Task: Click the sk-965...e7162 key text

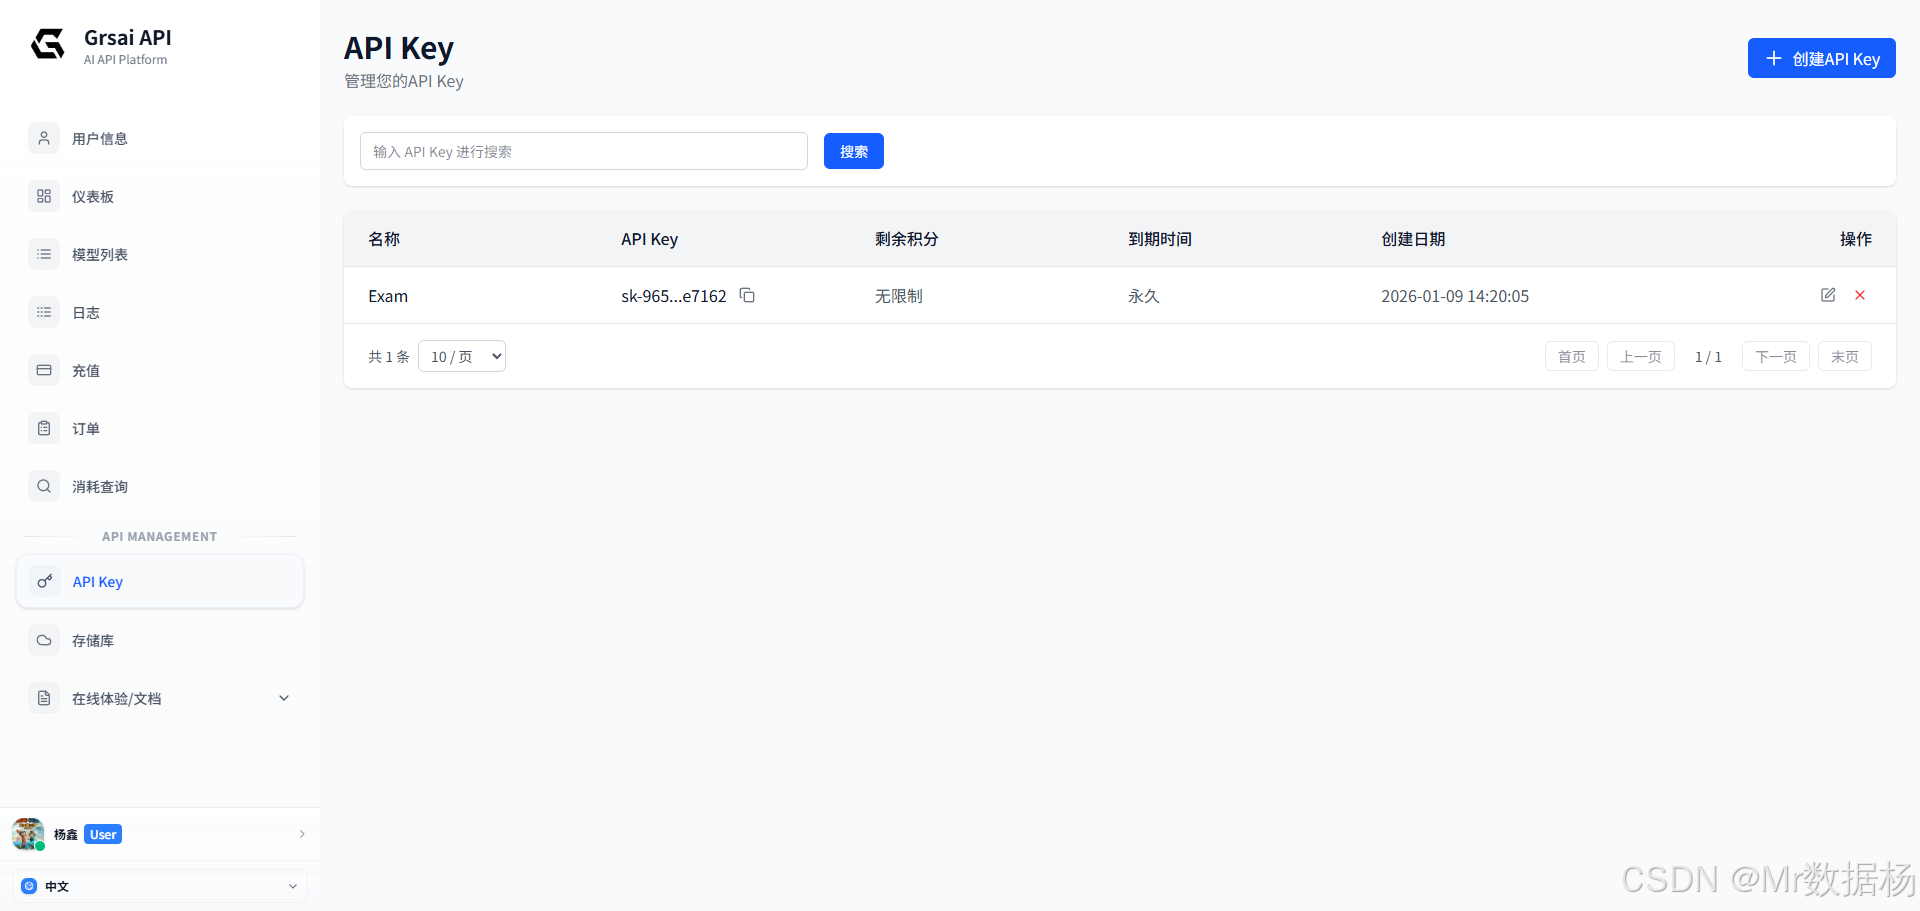Action: tap(674, 296)
